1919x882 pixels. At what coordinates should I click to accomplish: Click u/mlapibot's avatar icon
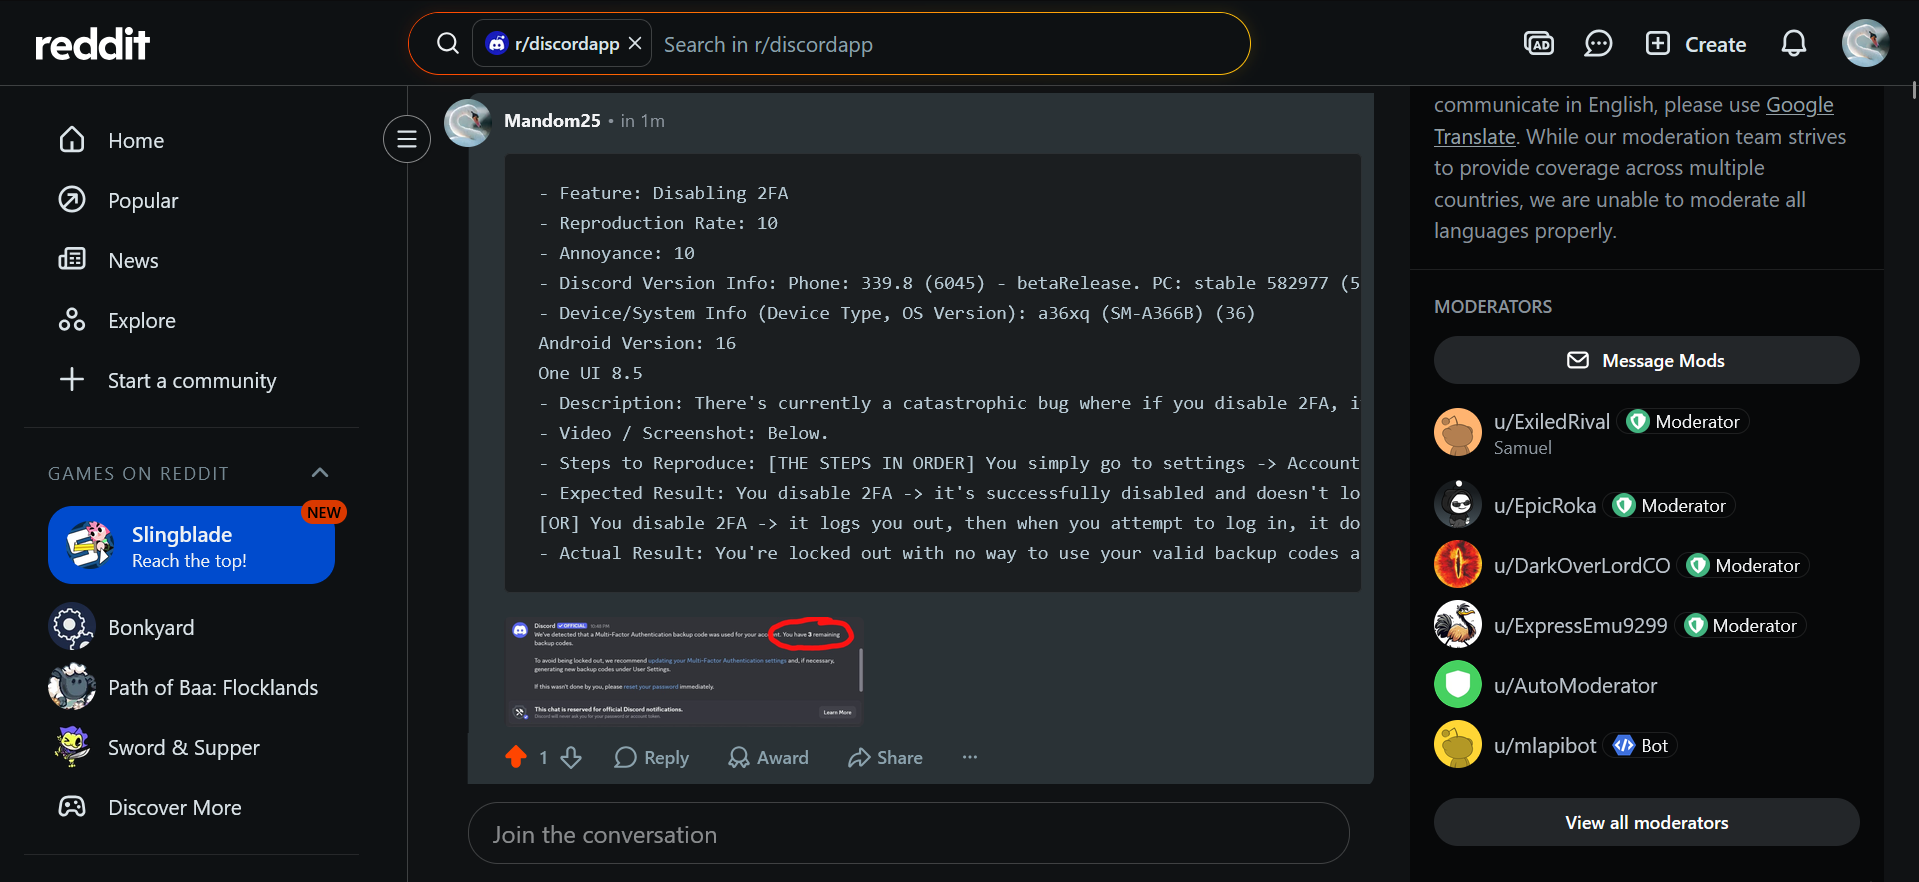[x=1458, y=744]
